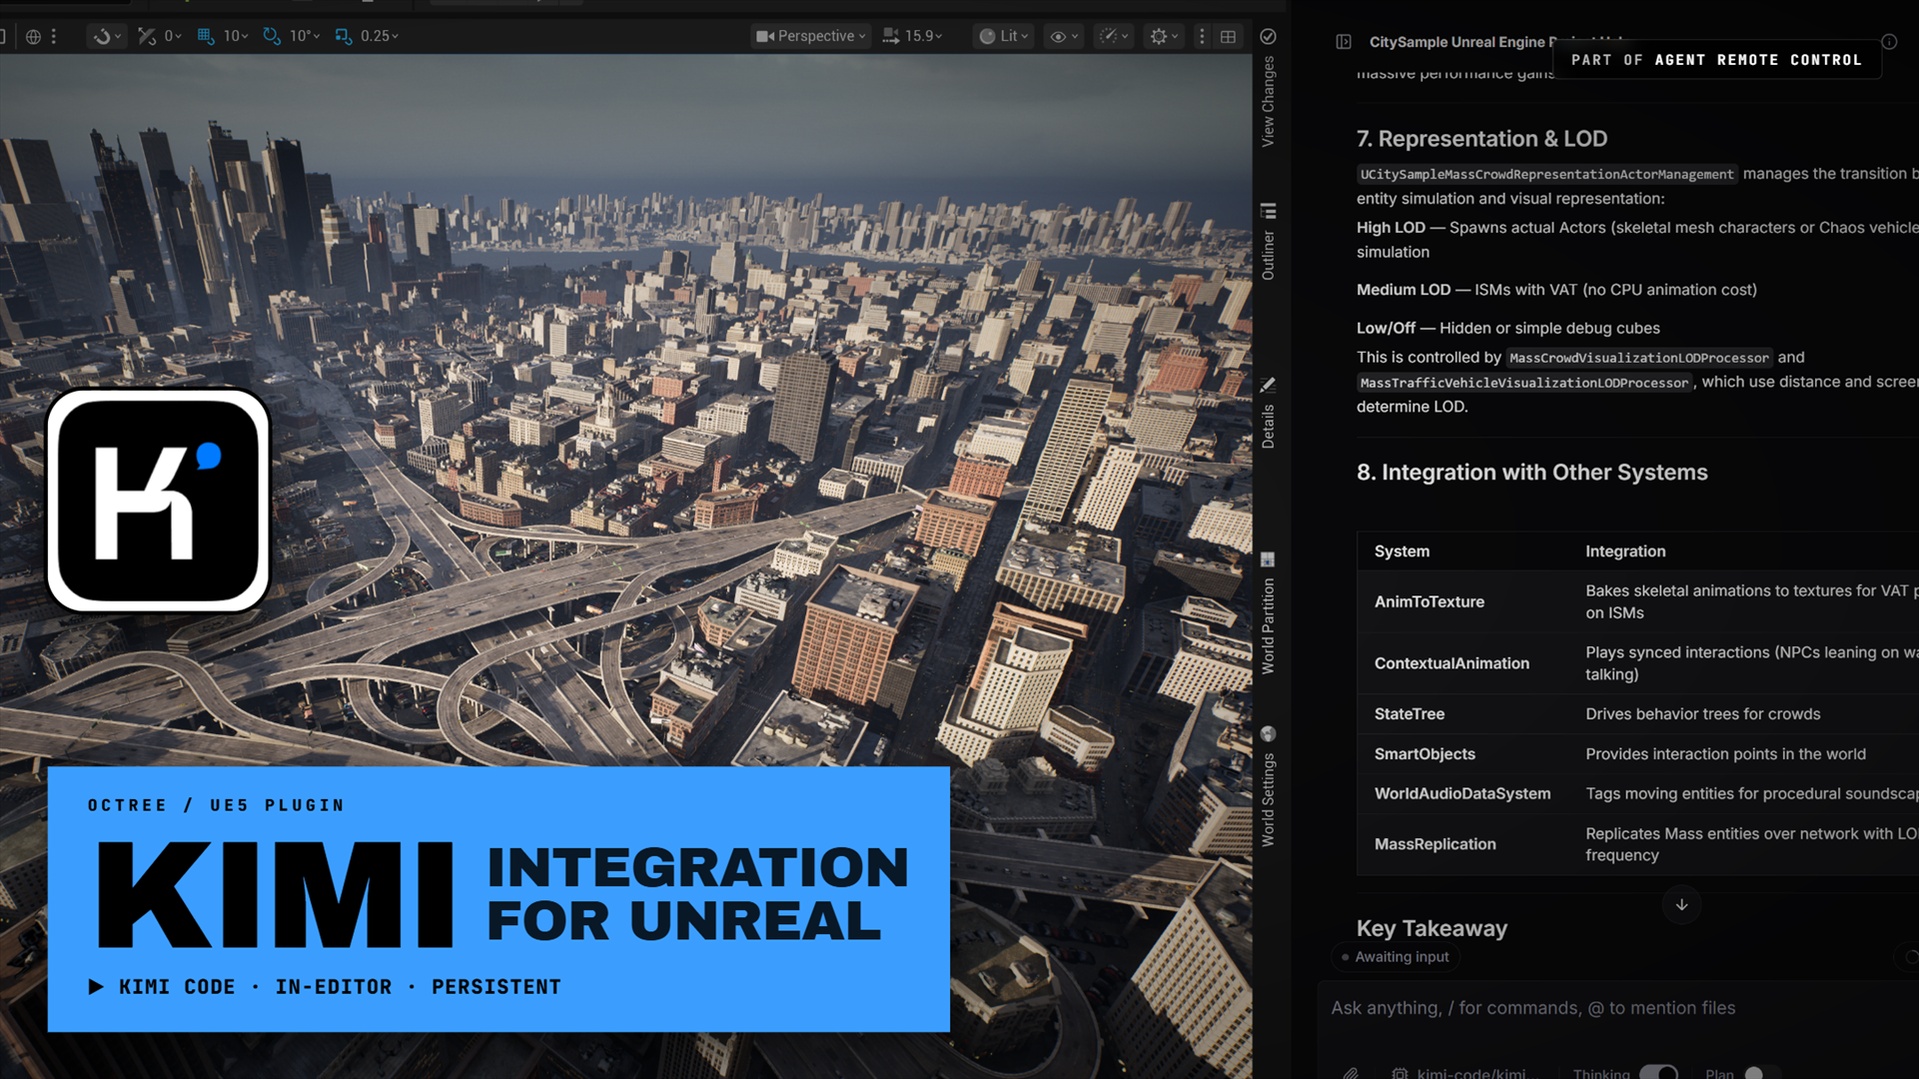Toggle the chat sidebar panel icon
1919x1079 pixels.
[1343, 42]
